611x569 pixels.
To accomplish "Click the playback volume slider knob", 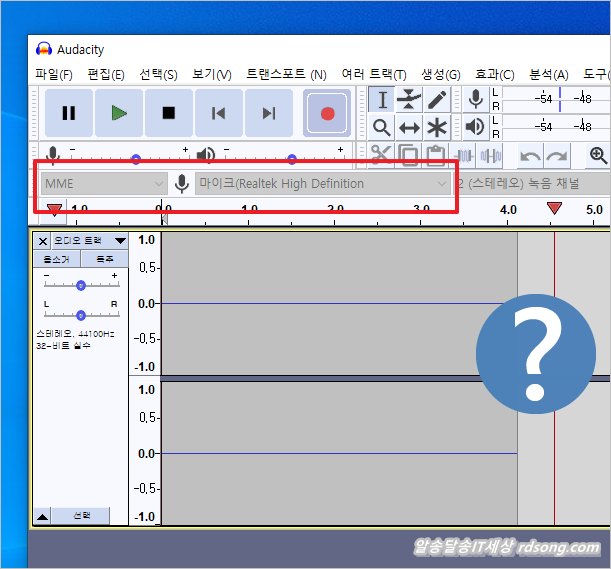I will pos(292,159).
